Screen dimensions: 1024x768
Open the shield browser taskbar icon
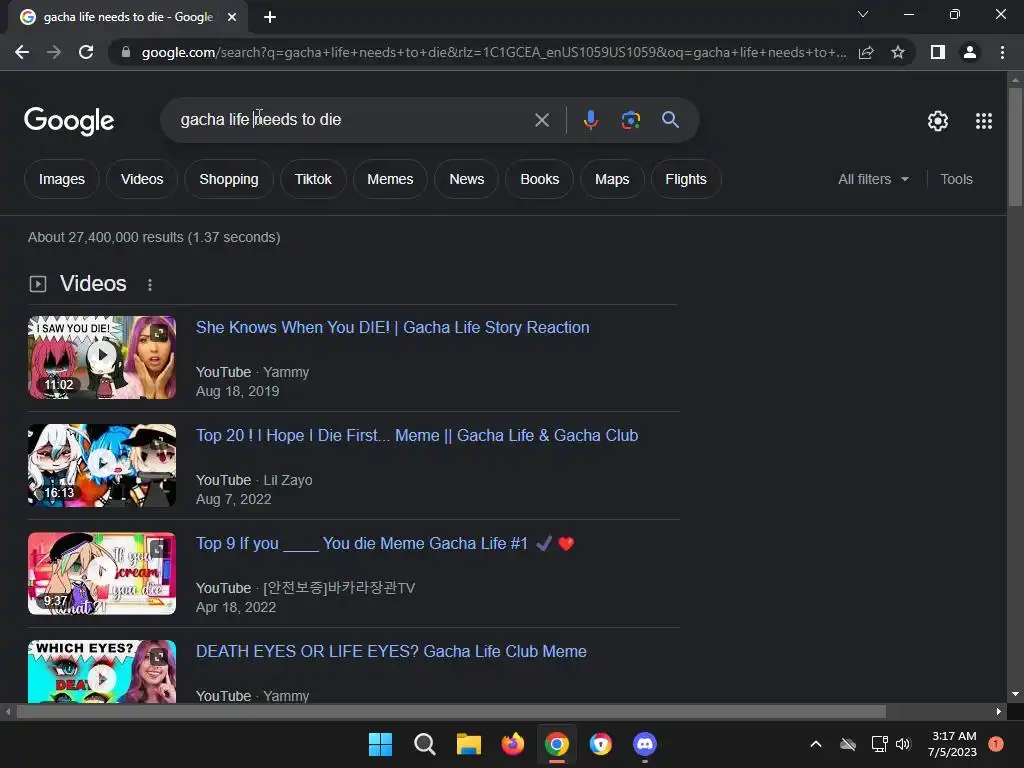click(x=601, y=744)
